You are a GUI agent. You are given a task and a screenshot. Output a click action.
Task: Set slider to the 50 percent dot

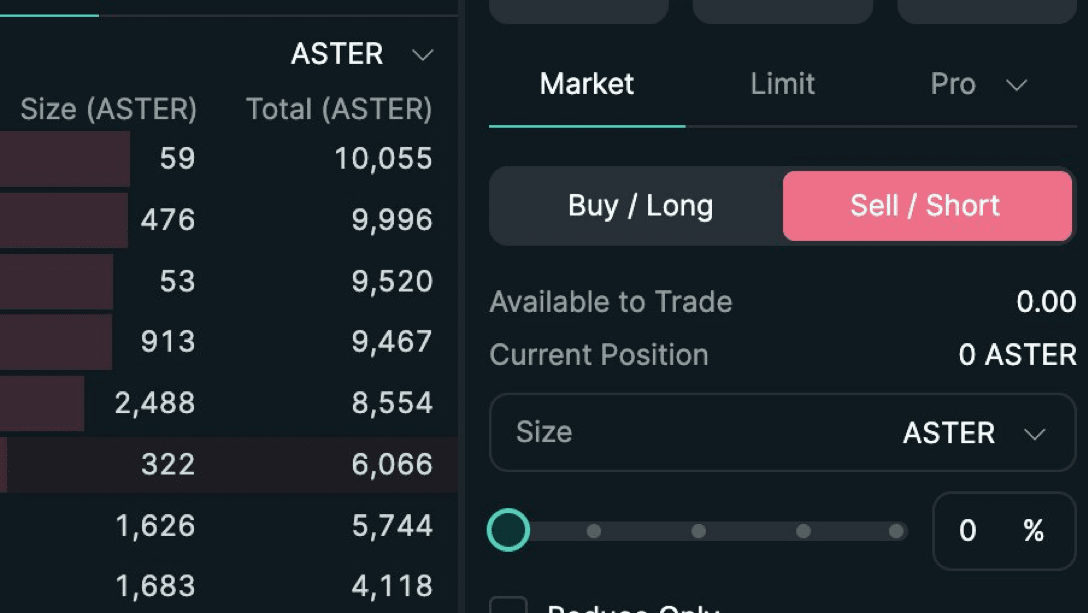(699, 531)
